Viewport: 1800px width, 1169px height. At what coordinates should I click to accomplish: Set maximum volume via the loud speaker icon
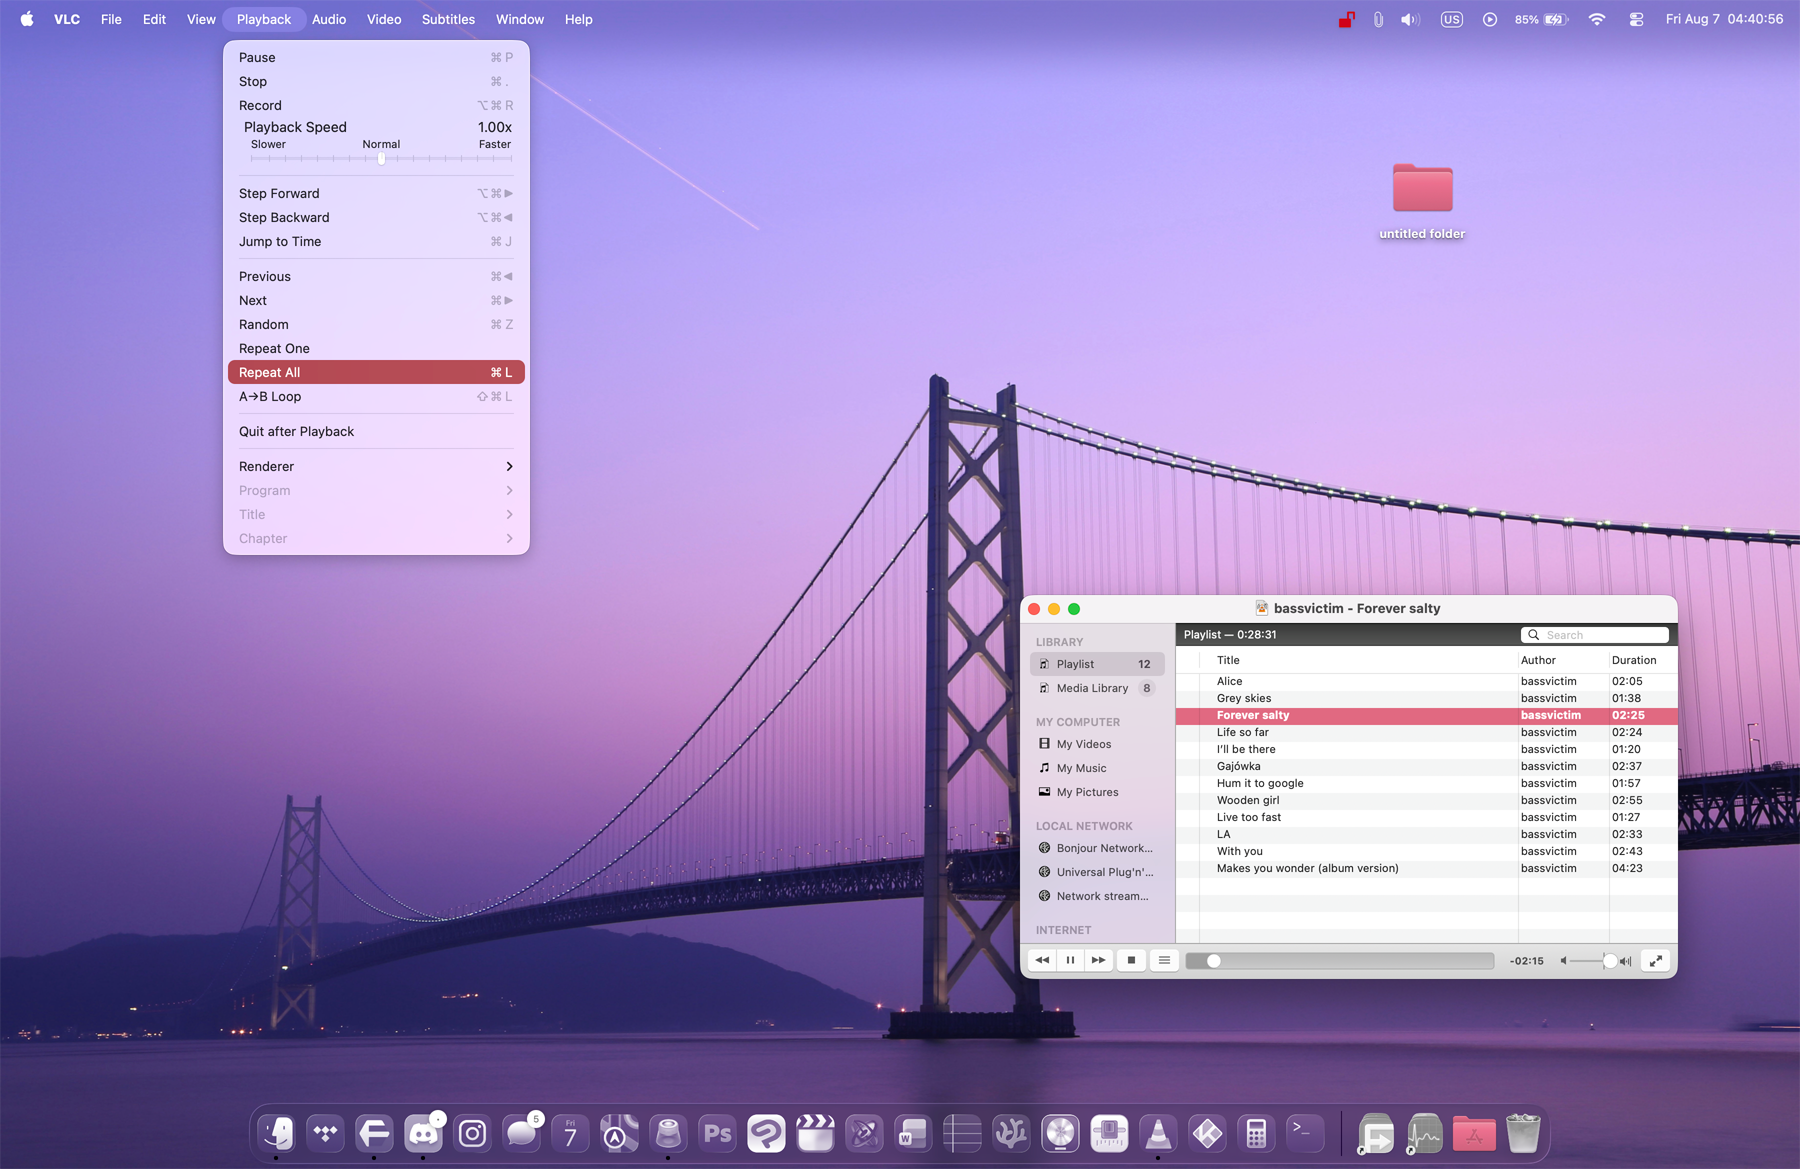point(1626,961)
